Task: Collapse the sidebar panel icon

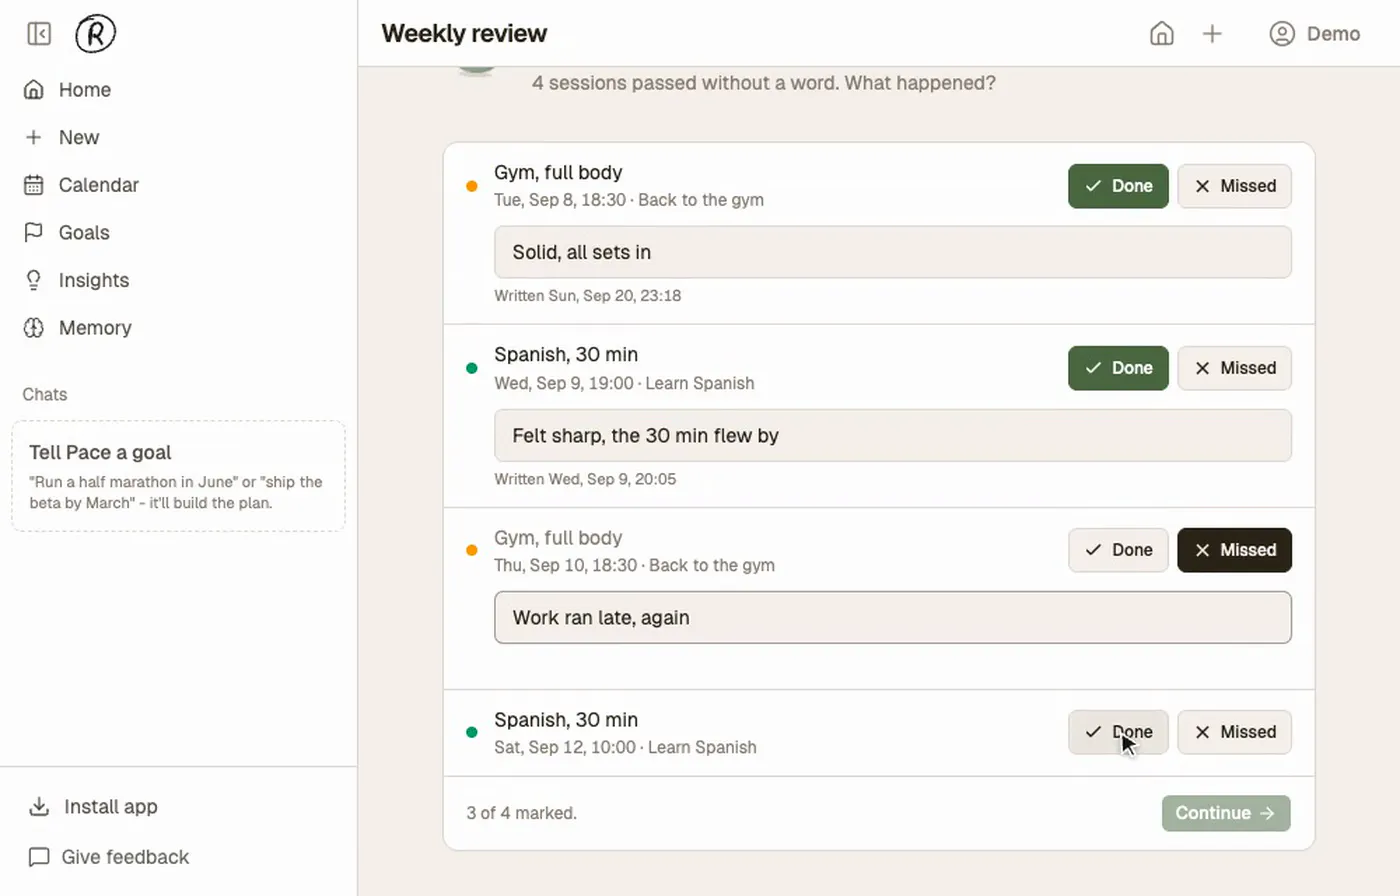Action: [x=39, y=34]
